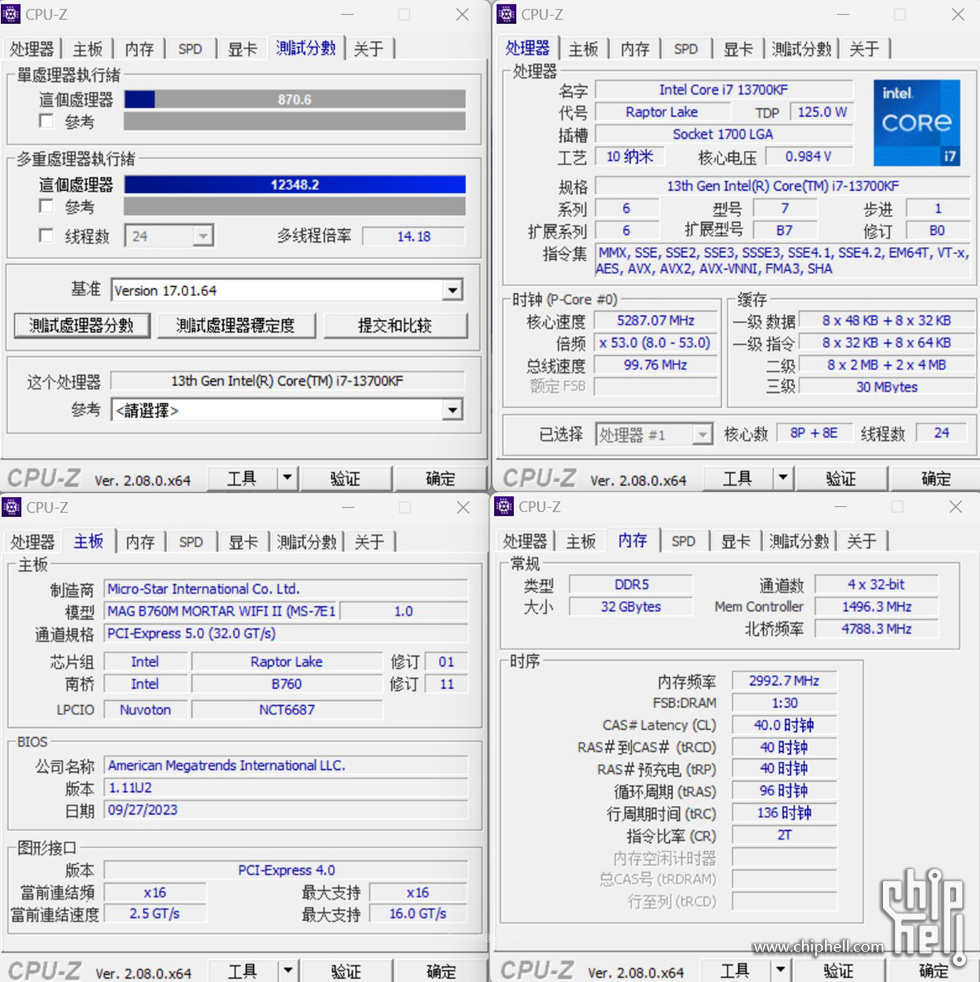980x982 pixels.
Task: Click the Raptor Lake codename in the processor window
Action: (662, 112)
